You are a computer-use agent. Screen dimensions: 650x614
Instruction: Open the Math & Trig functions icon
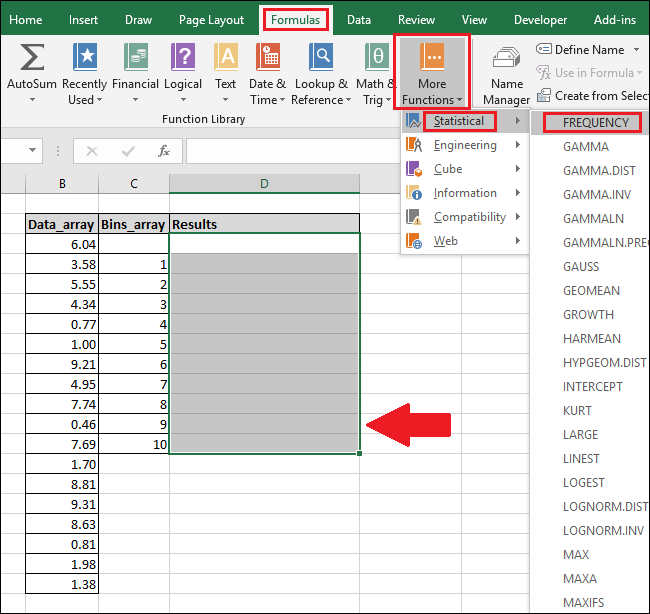378,57
